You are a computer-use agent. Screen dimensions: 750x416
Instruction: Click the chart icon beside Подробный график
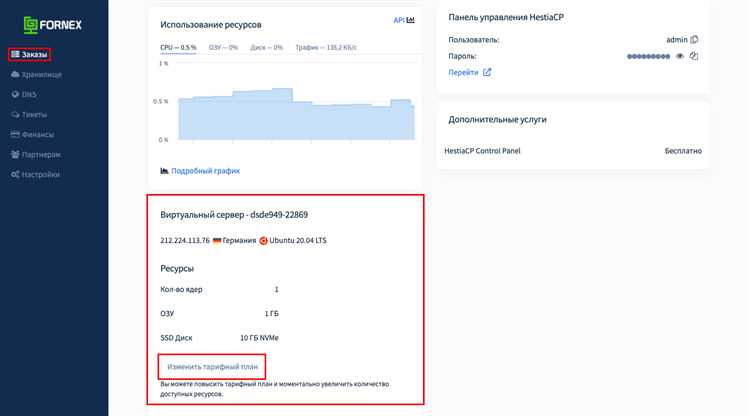[x=164, y=171]
